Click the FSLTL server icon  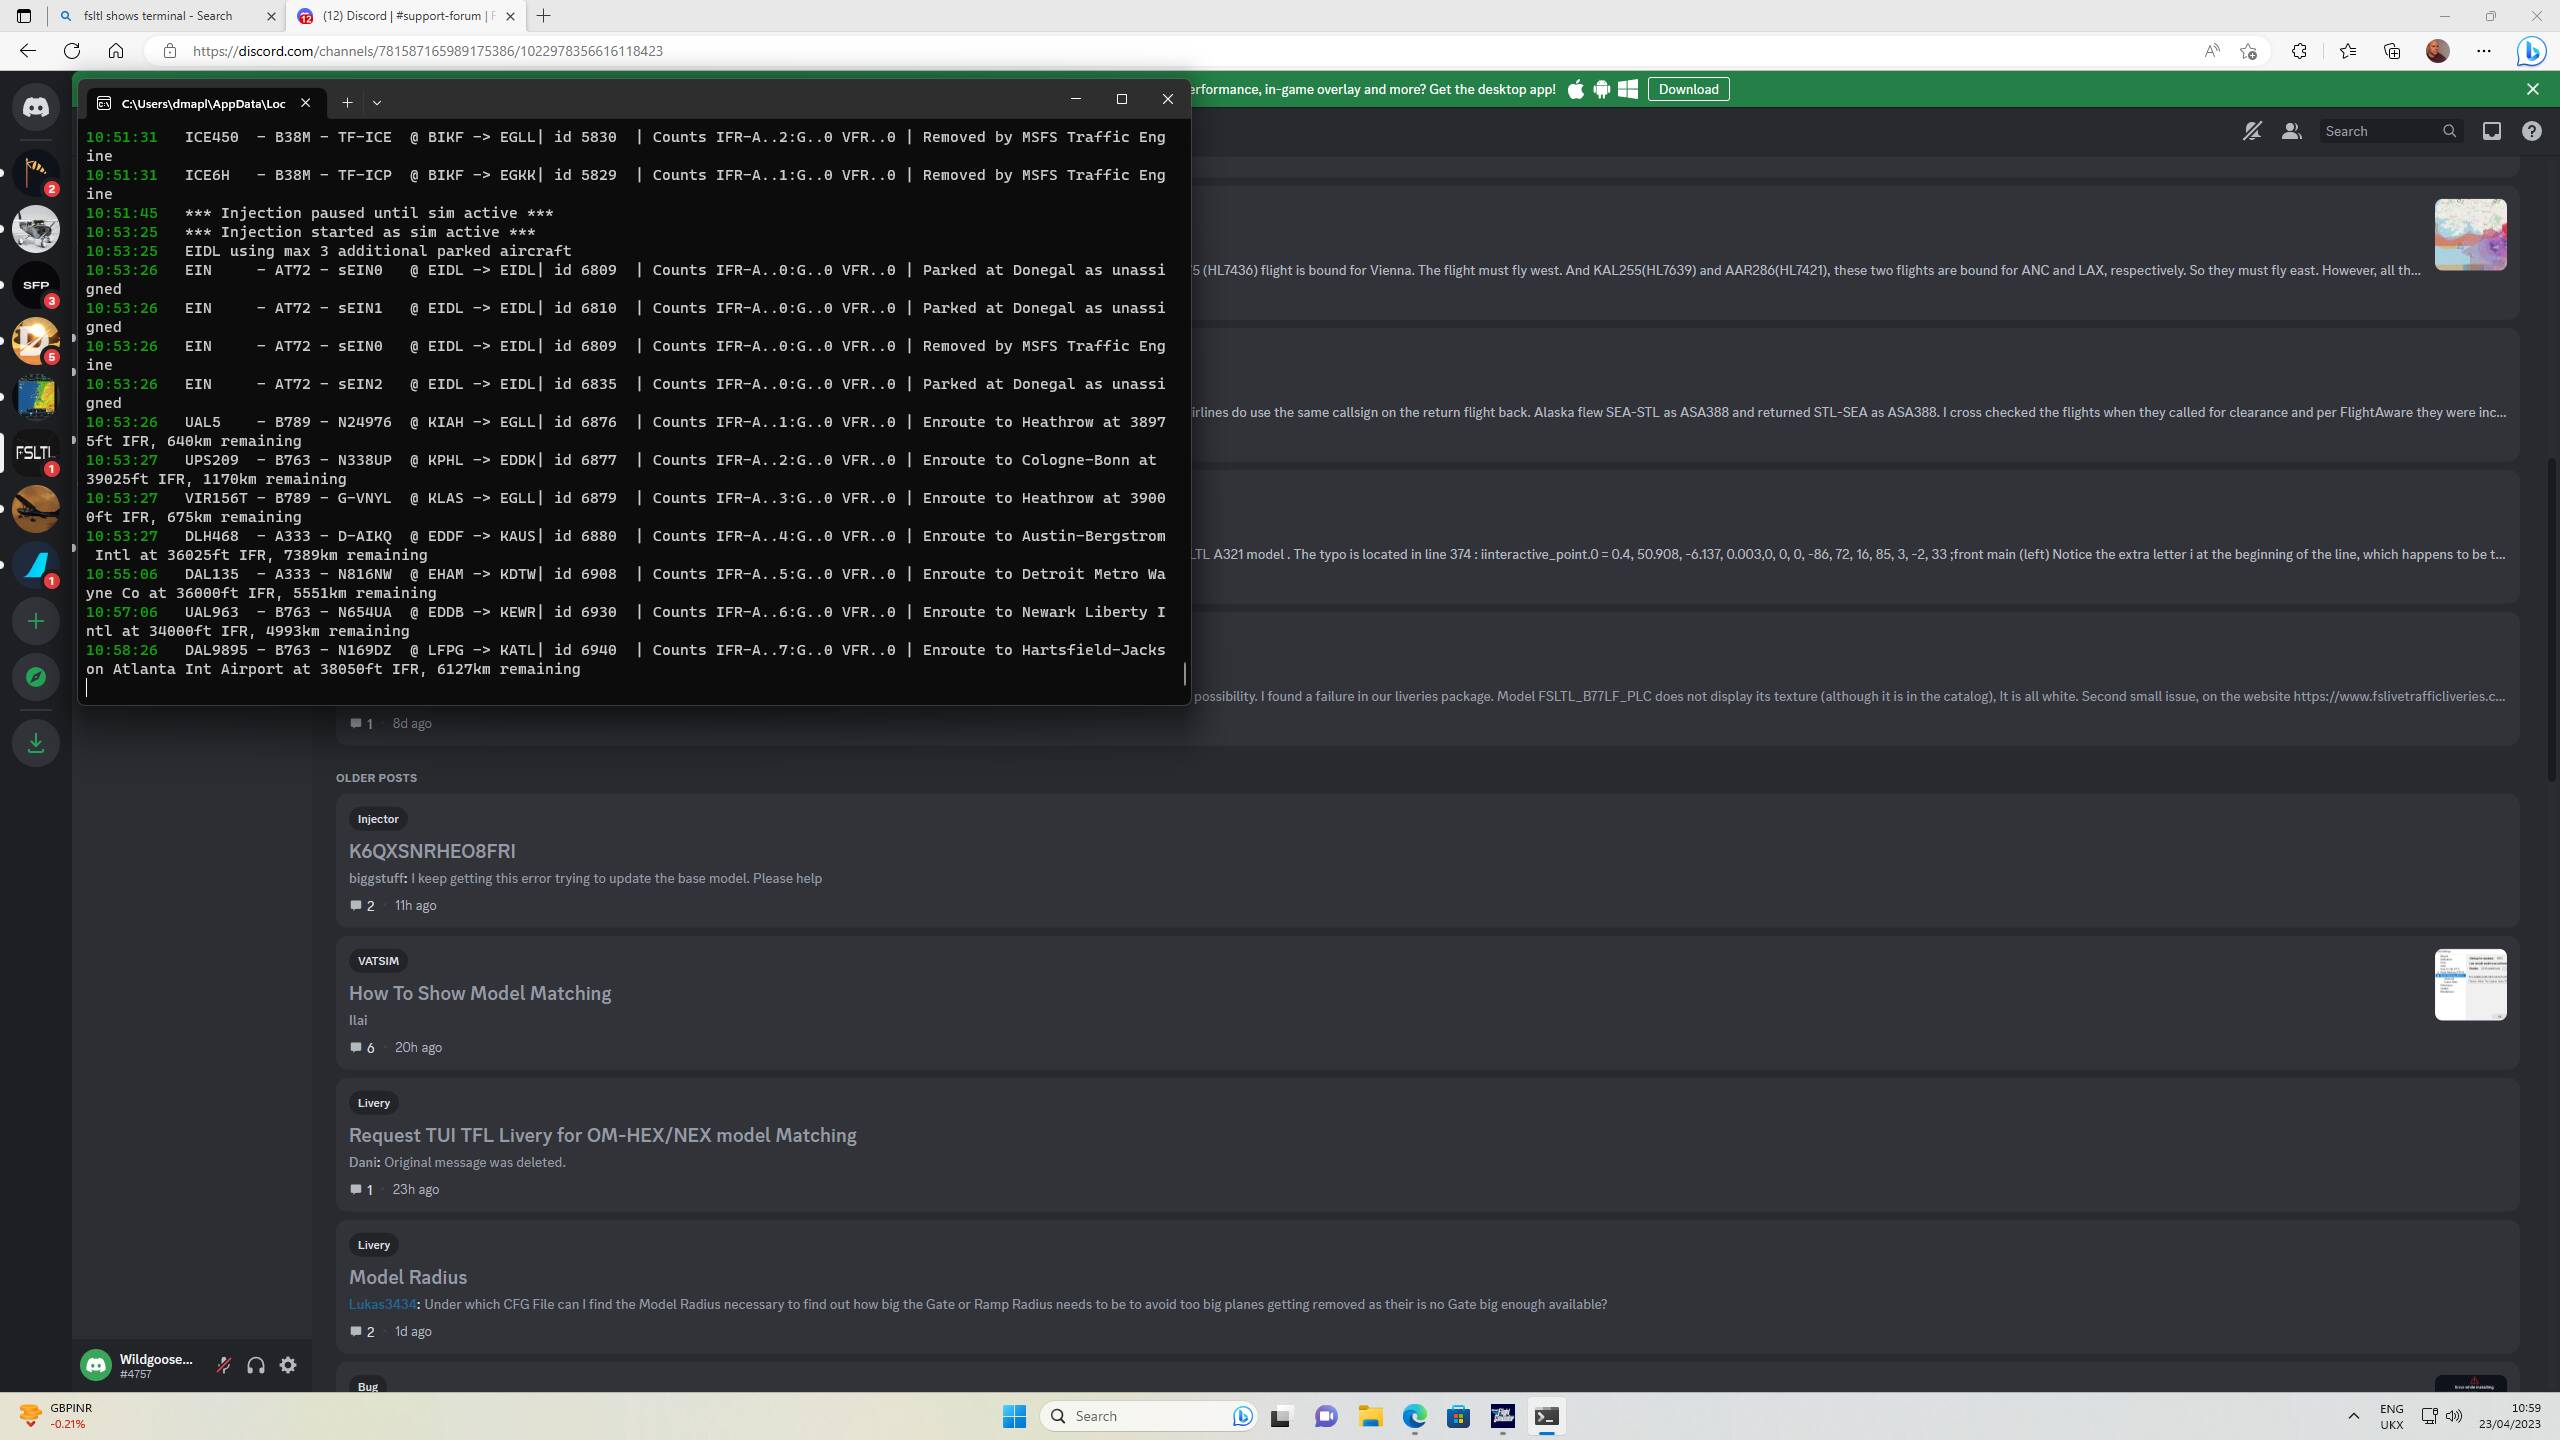click(x=36, y=453)
